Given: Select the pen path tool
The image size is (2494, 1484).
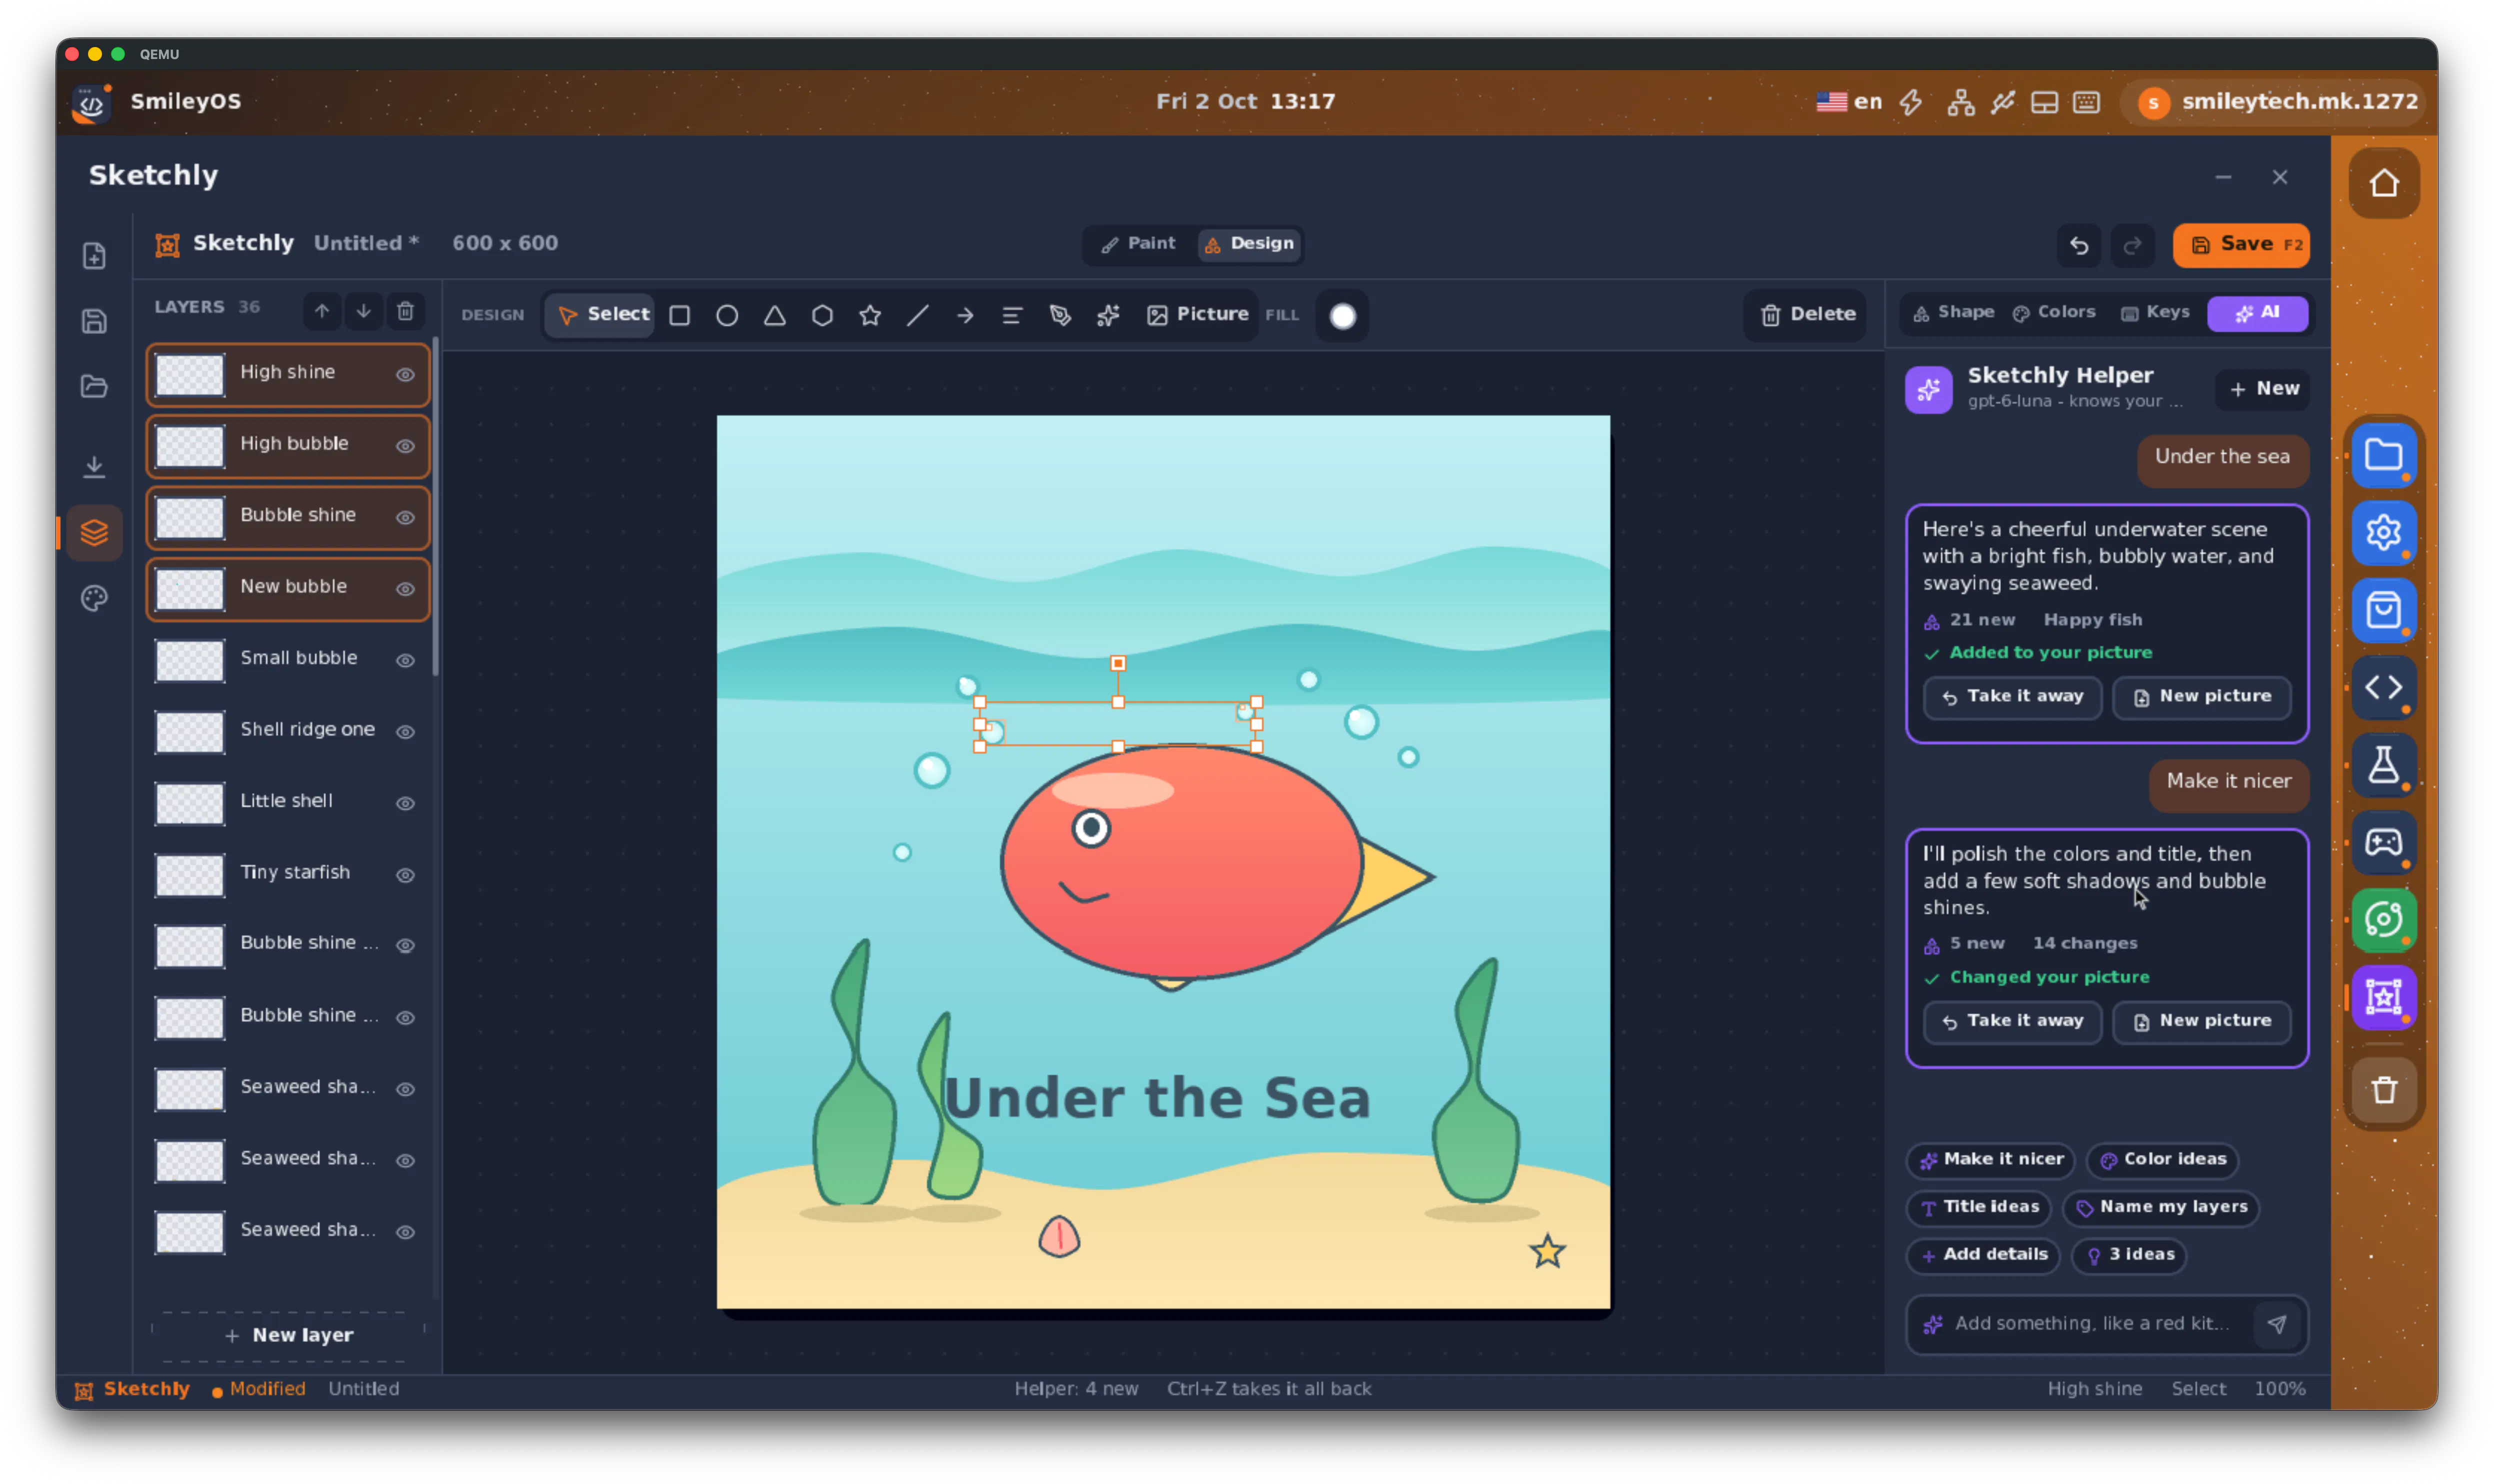Looking at the screenshot, I should click(1060, 315).
